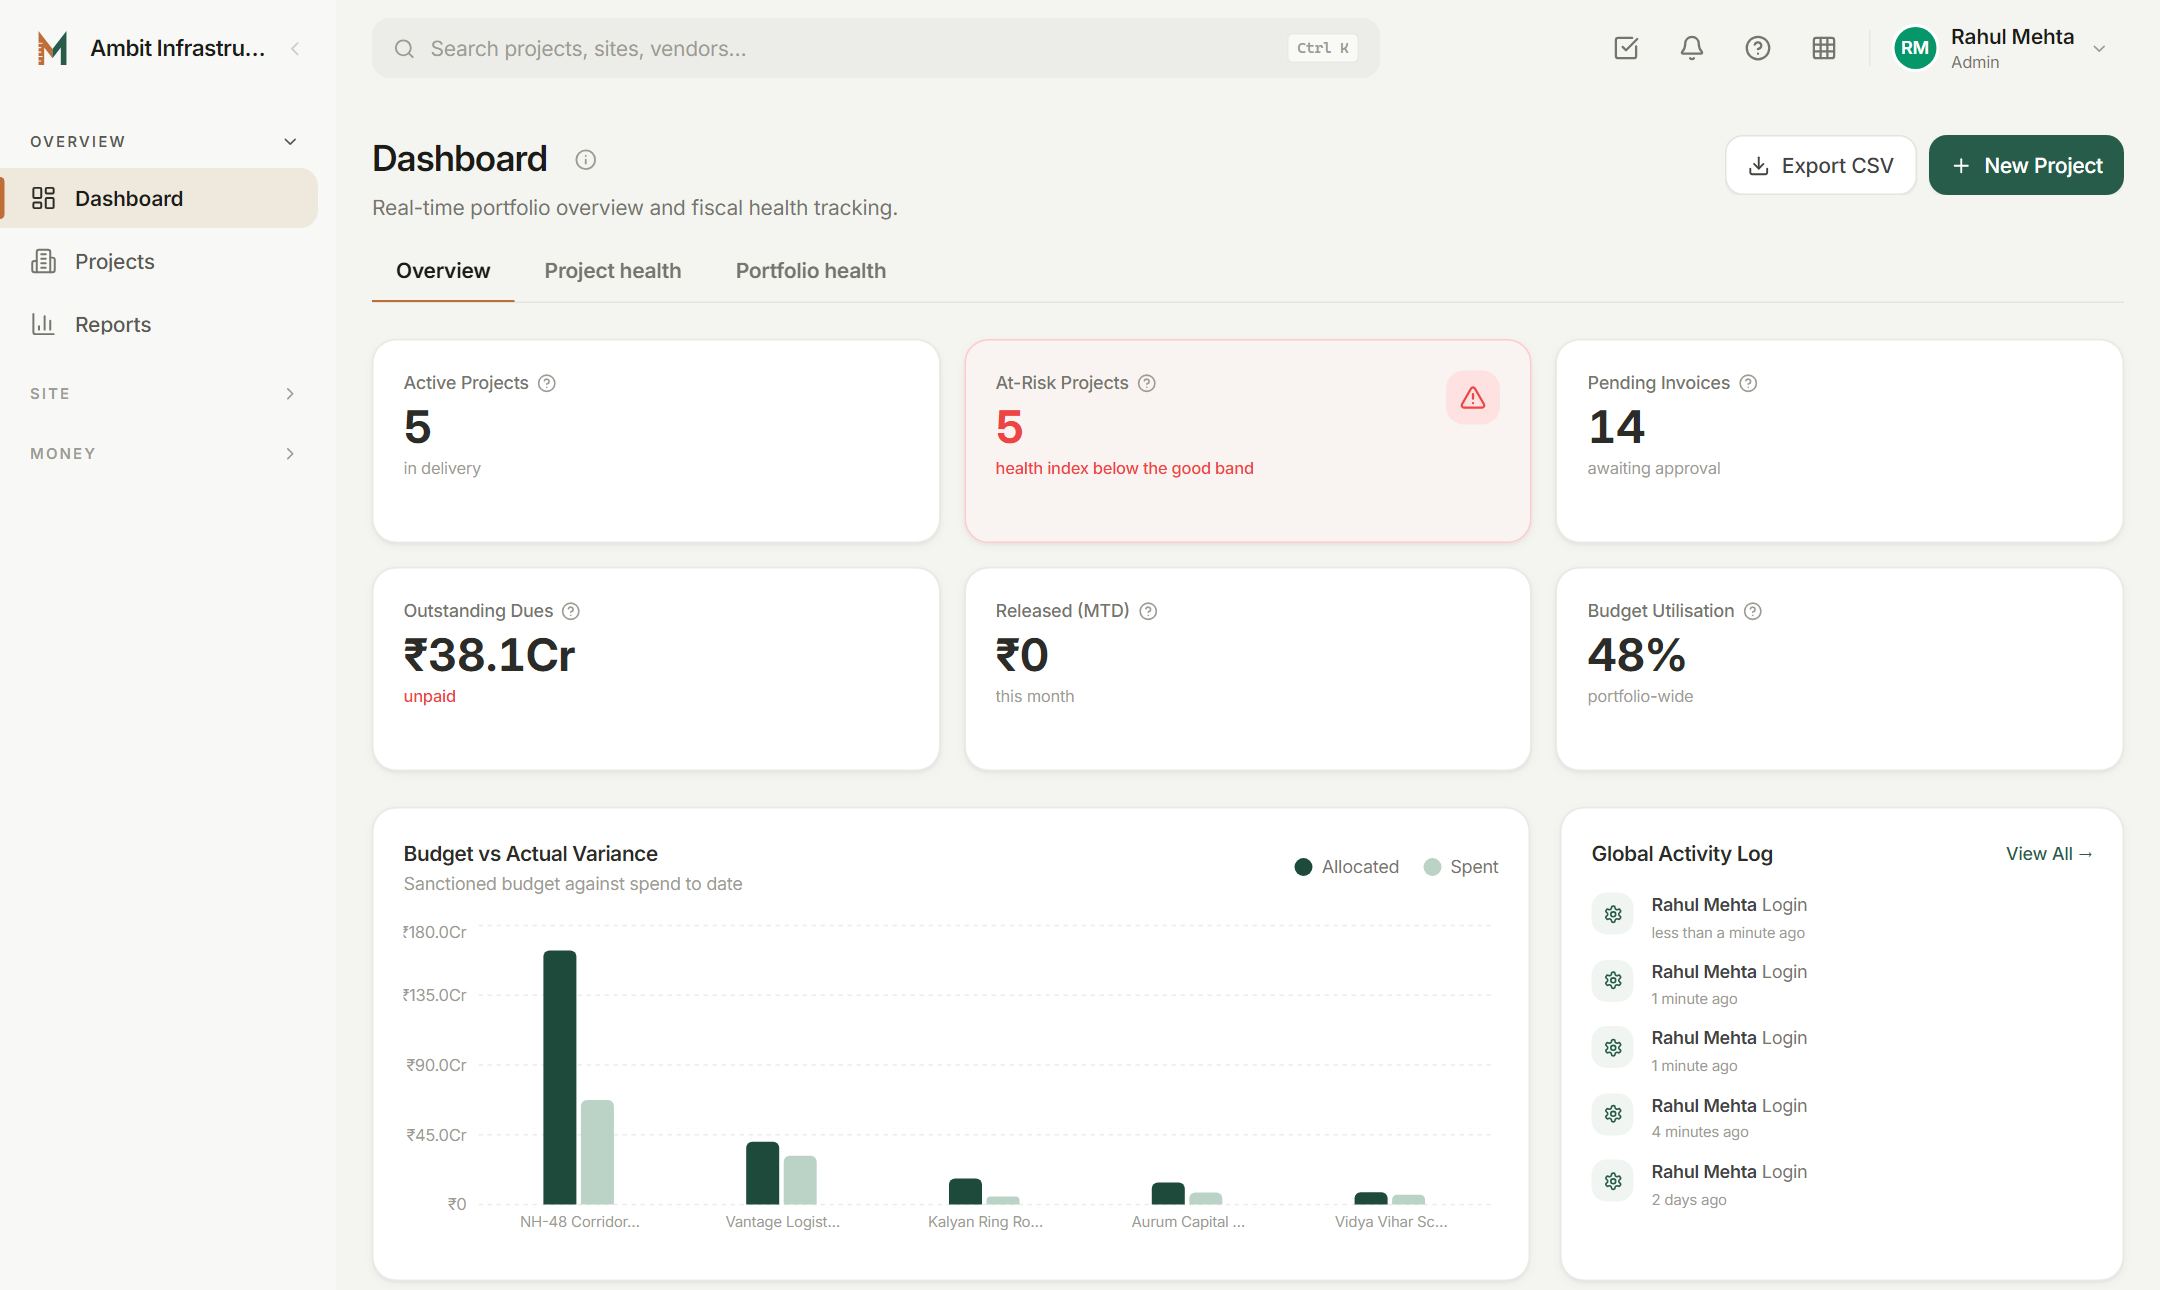
Task: Click the RM user avatar
Action: coord(1915,48)
